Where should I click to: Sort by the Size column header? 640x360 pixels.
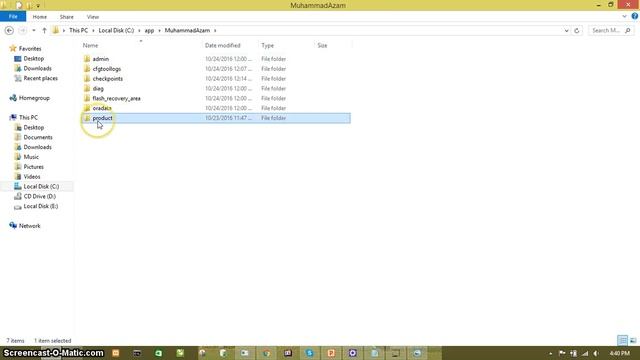[x=322, y=45]
